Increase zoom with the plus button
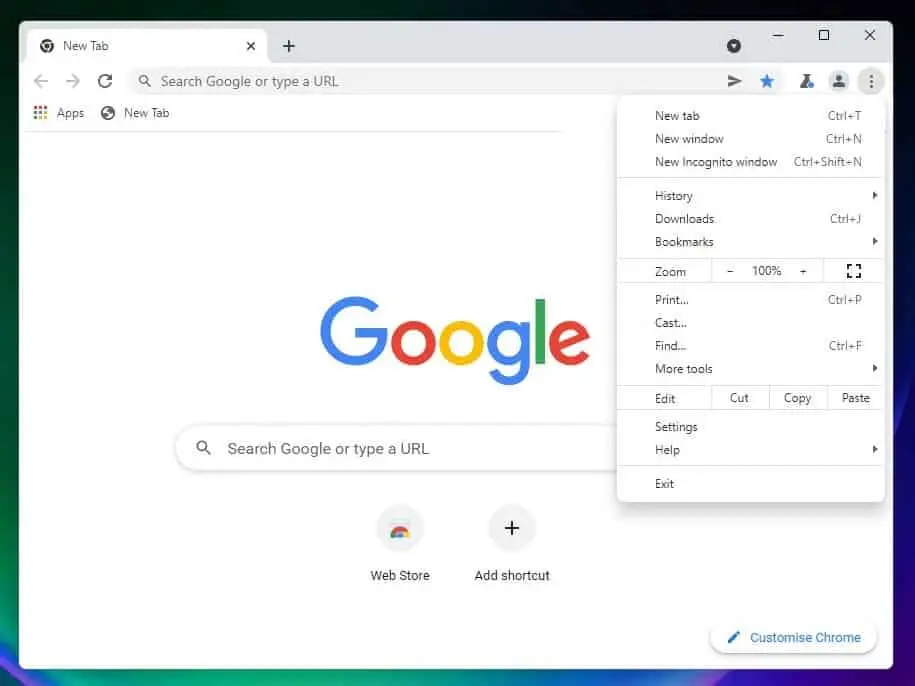 (803, 271)
